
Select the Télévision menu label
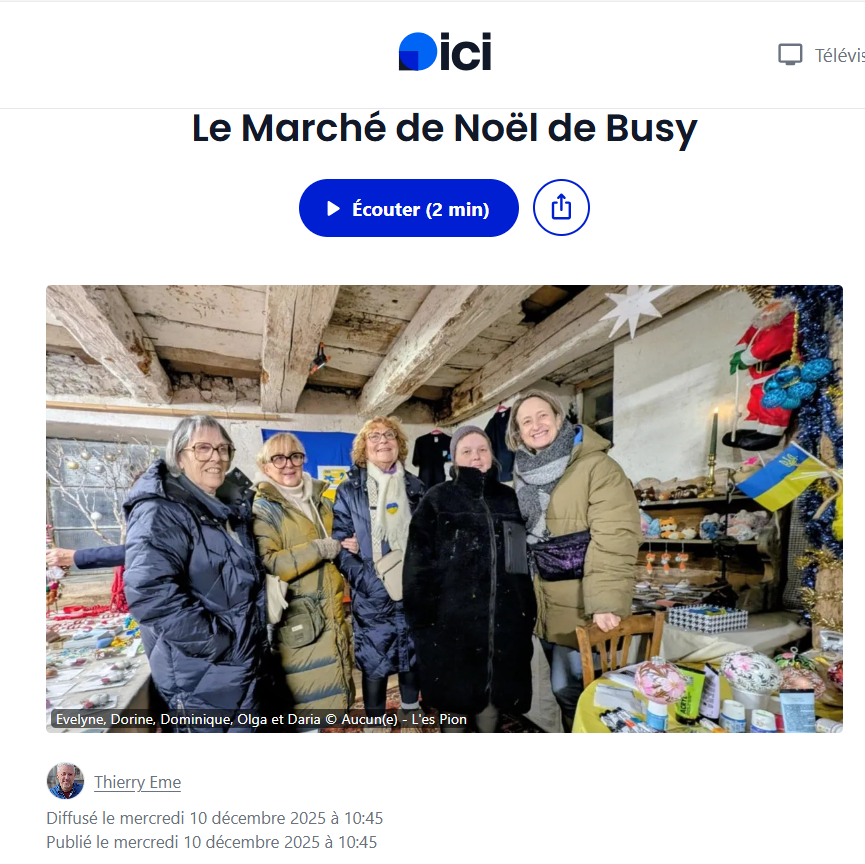(840, 55)
